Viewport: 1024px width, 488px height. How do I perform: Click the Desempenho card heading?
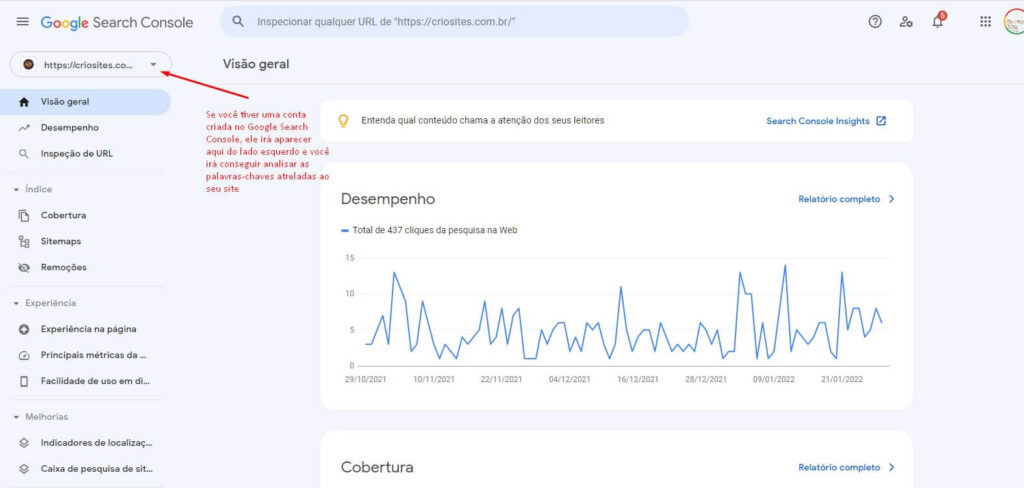[x=388, y=199]
